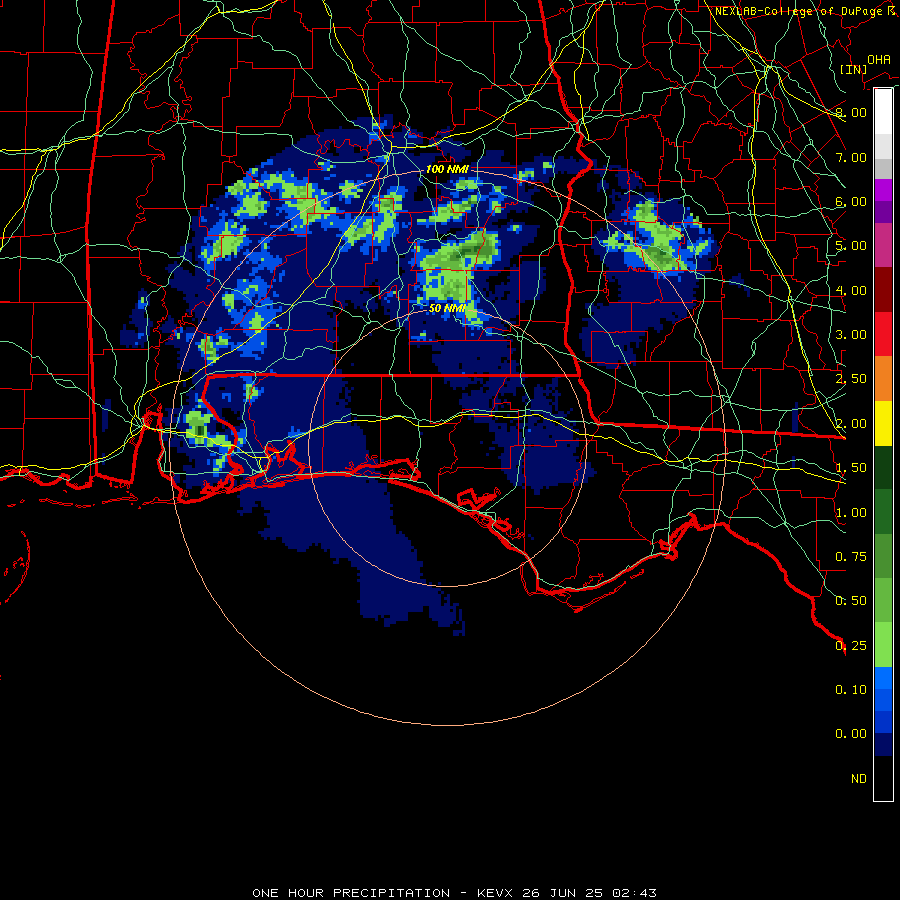Click the 8.00 legend value
The height and width of the screenshot is (900, 900).
(x=851, y=112)
